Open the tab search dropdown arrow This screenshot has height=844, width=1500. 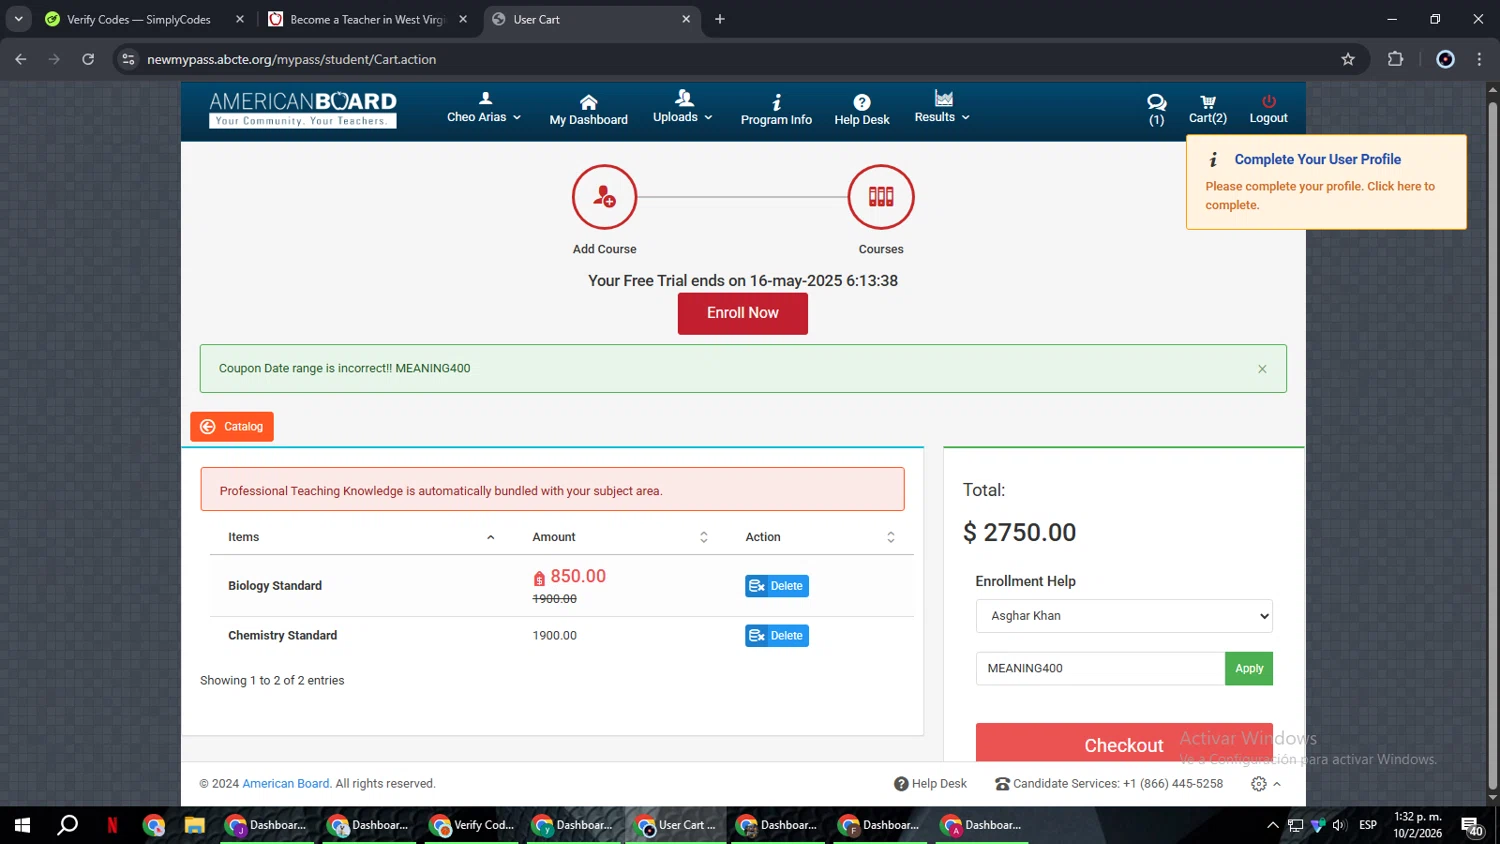click(x=18, y=19)
